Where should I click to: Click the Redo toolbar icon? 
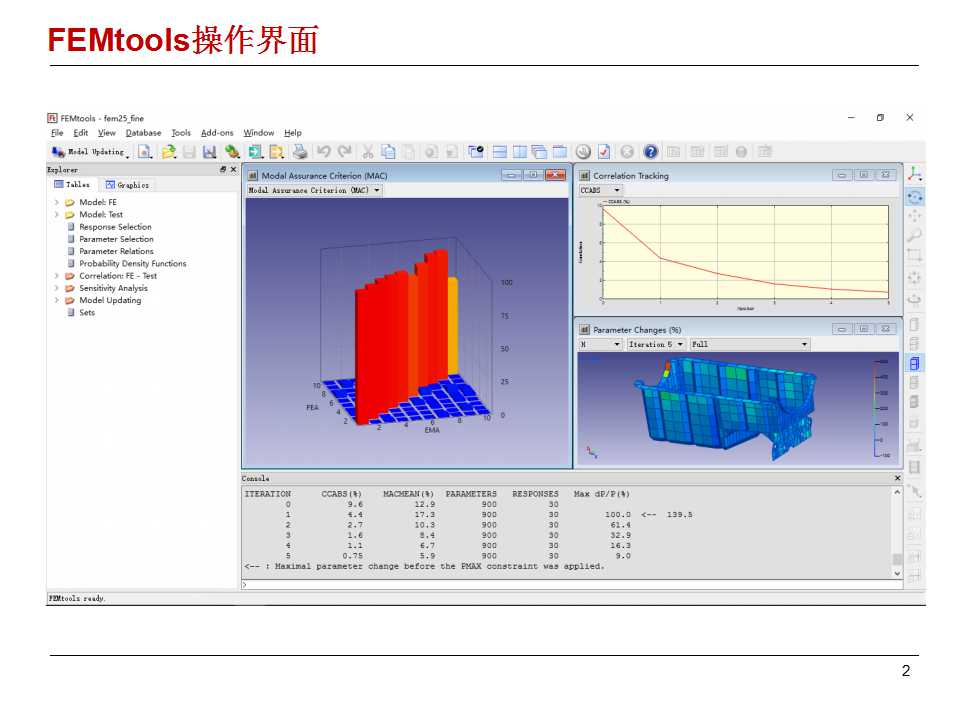coord(345,152)
